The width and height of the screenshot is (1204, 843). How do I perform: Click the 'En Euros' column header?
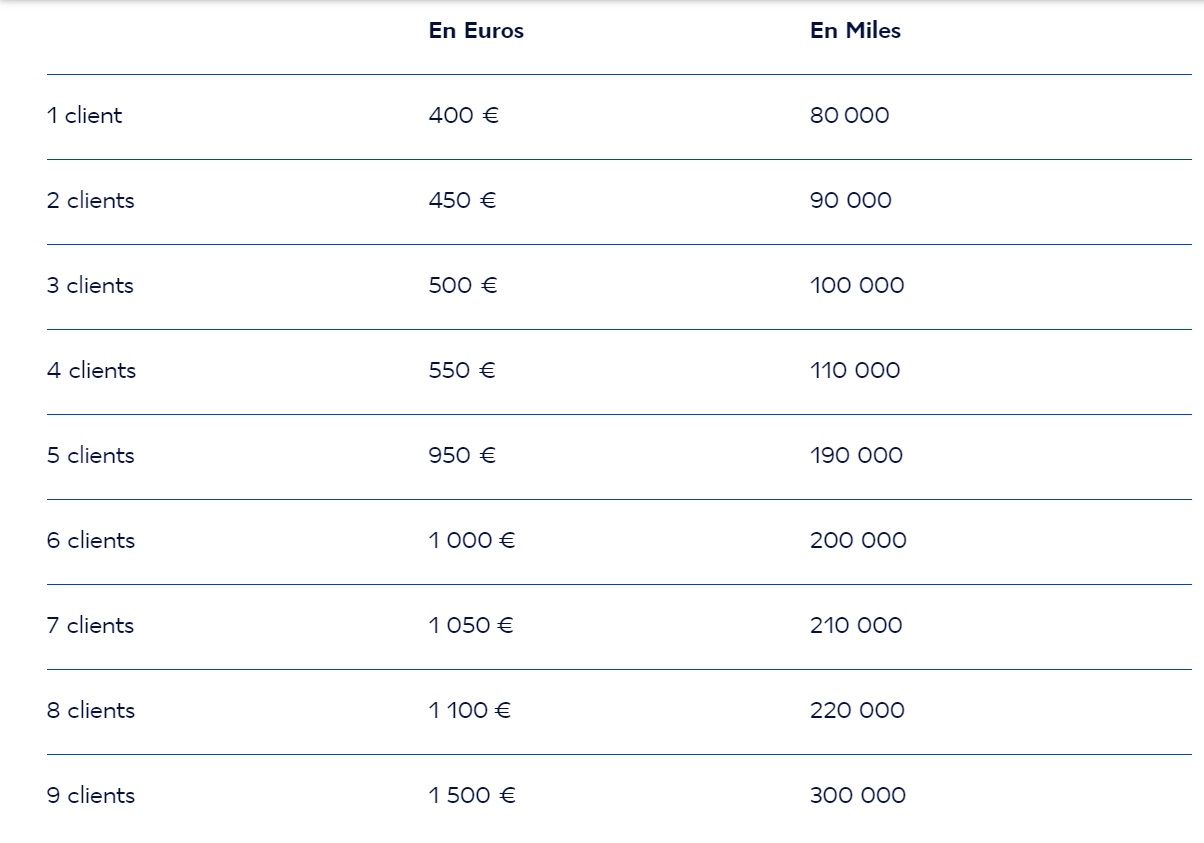click(x=476, y=31)
